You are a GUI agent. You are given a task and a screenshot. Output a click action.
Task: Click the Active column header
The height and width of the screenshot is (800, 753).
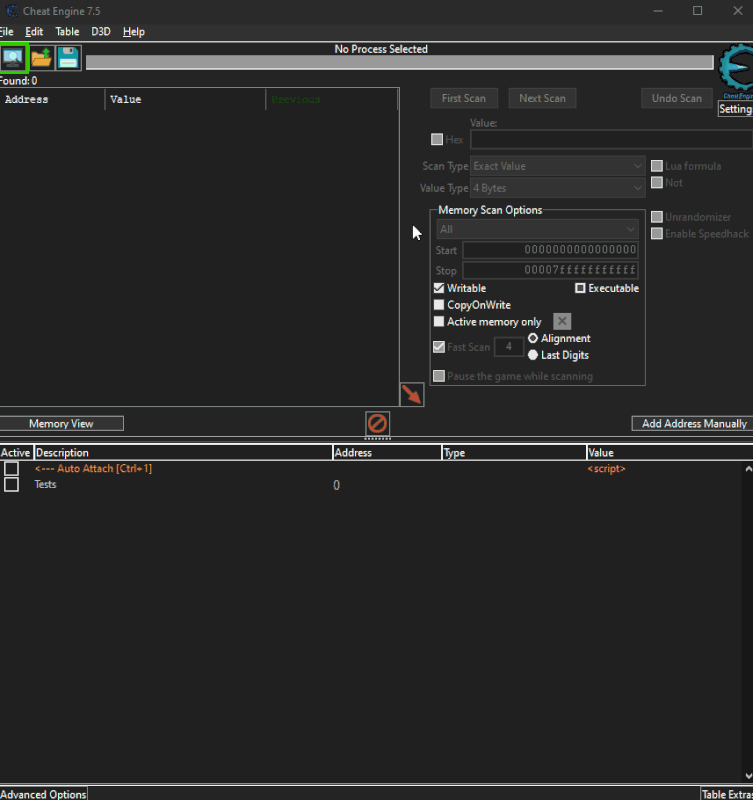pos(16,453)
